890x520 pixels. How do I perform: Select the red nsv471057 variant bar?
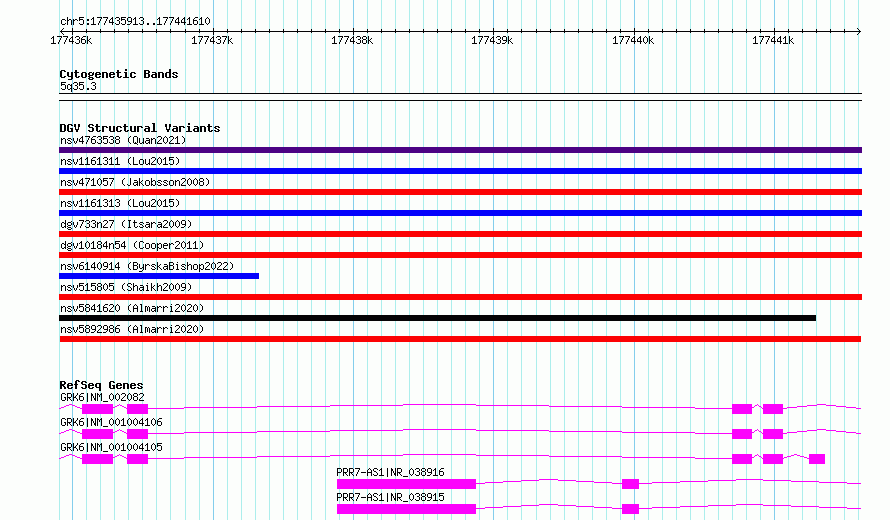[x=460, y=192]
